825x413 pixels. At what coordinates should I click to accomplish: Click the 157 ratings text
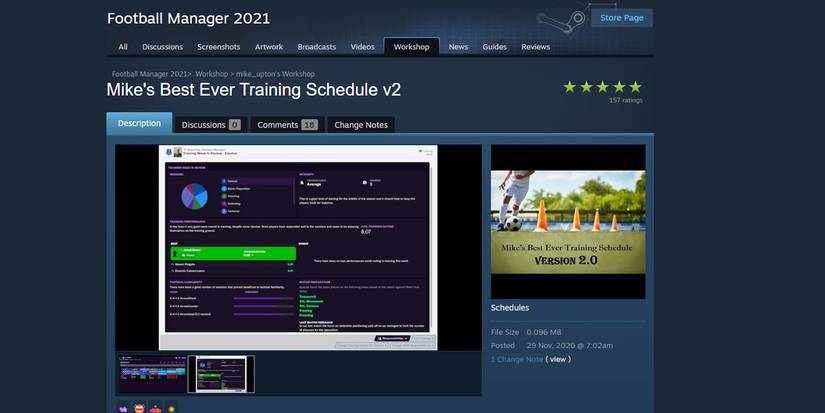click(626, 100)
